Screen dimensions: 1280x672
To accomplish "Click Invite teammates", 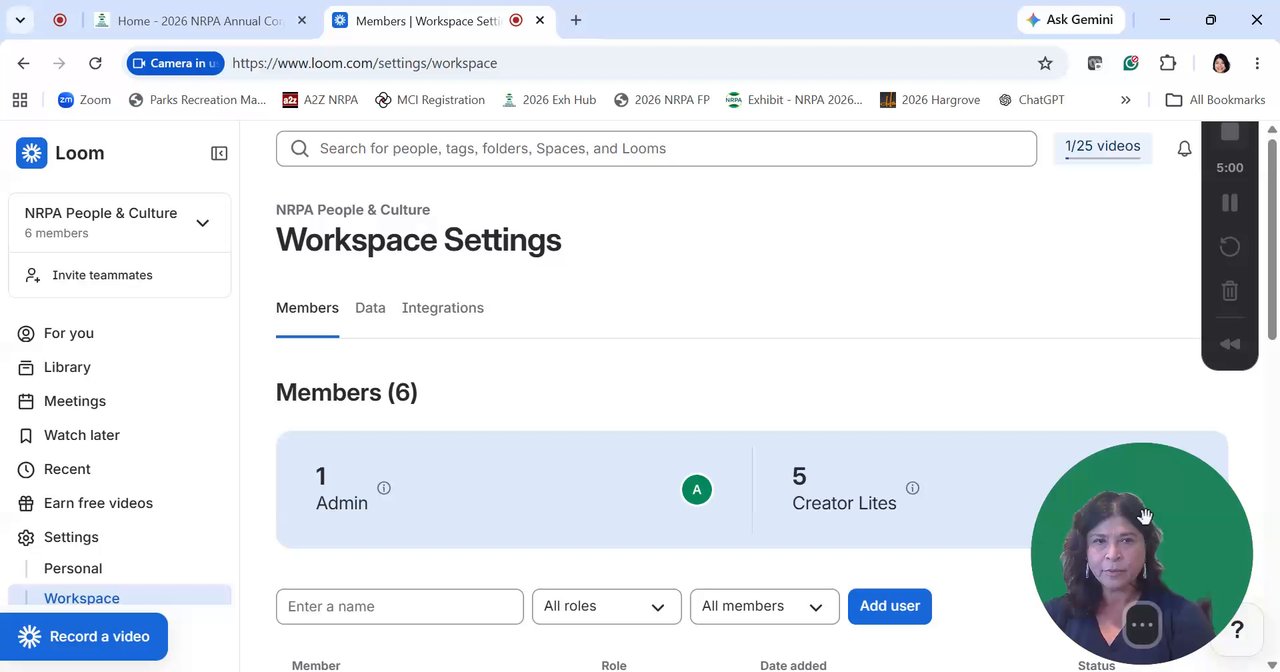I will (120, 275).
